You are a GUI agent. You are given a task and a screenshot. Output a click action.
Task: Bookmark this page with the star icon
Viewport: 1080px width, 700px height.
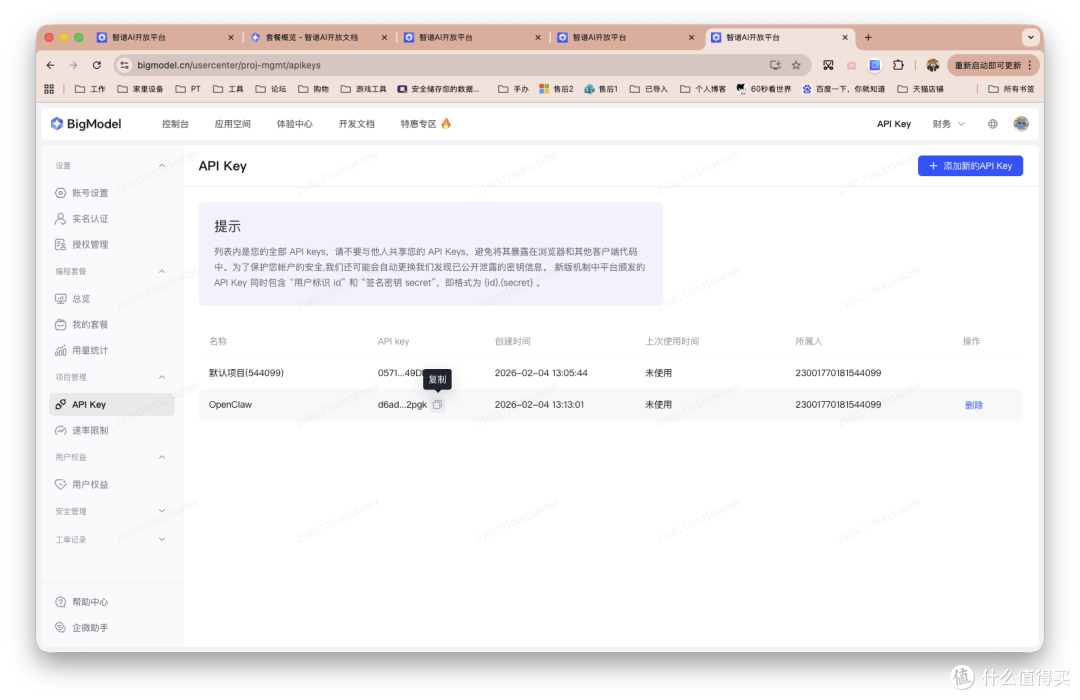point(796,65)
